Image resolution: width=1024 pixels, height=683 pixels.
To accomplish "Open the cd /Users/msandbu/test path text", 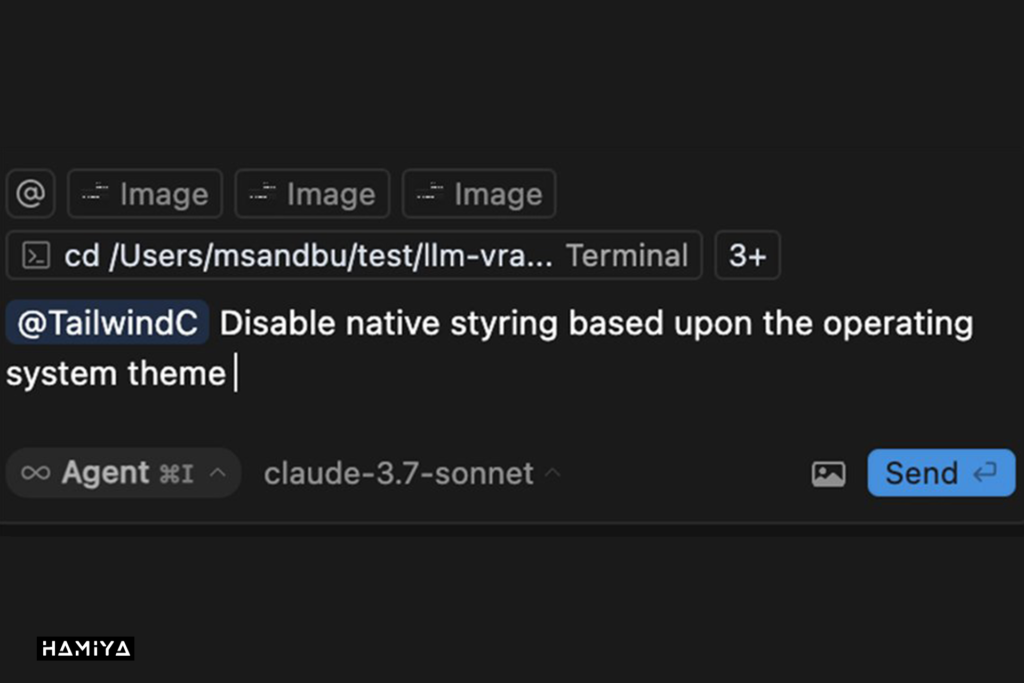I will [x=308, y=256].
